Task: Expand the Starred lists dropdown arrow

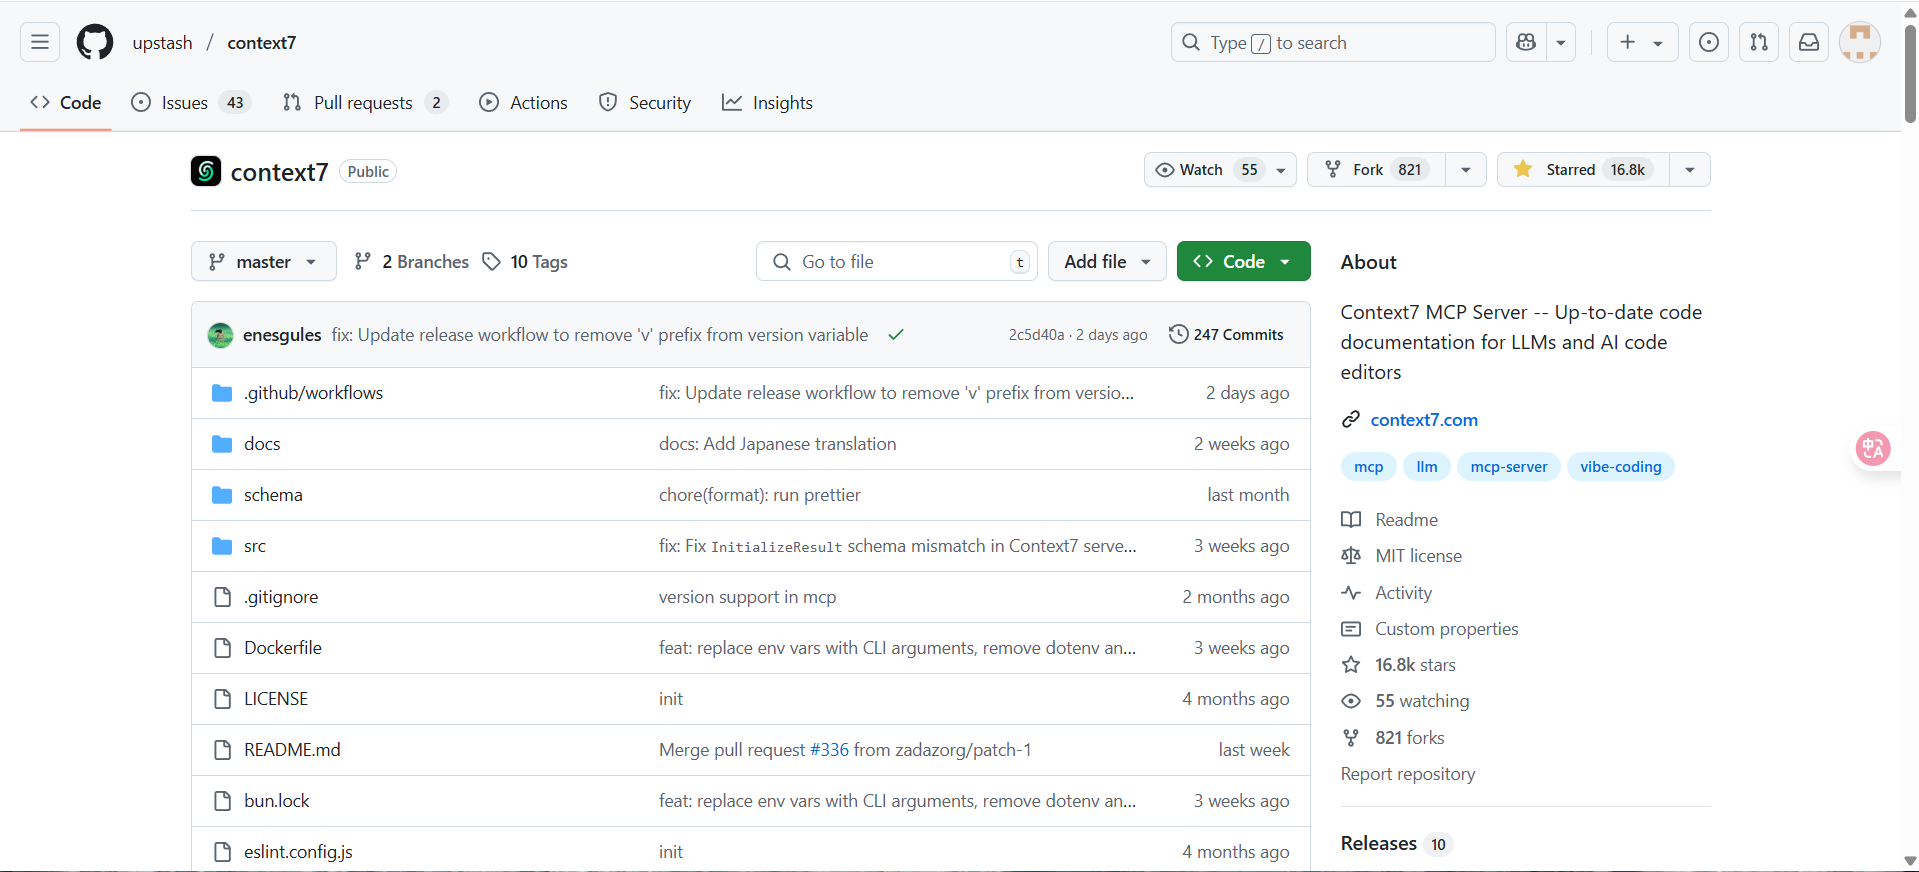Action: pos(1690,169)
